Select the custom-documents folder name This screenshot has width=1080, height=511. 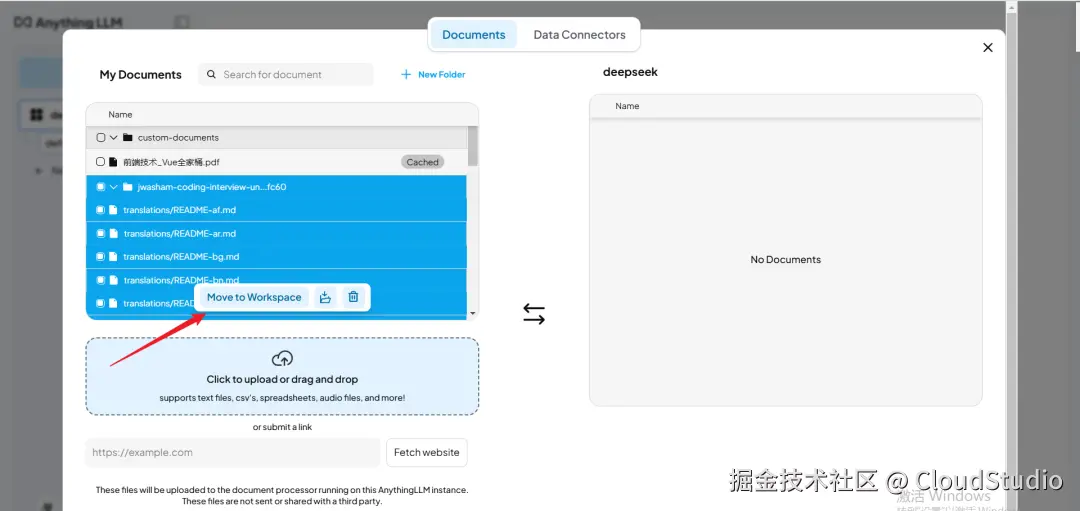[x=178, y=138]
